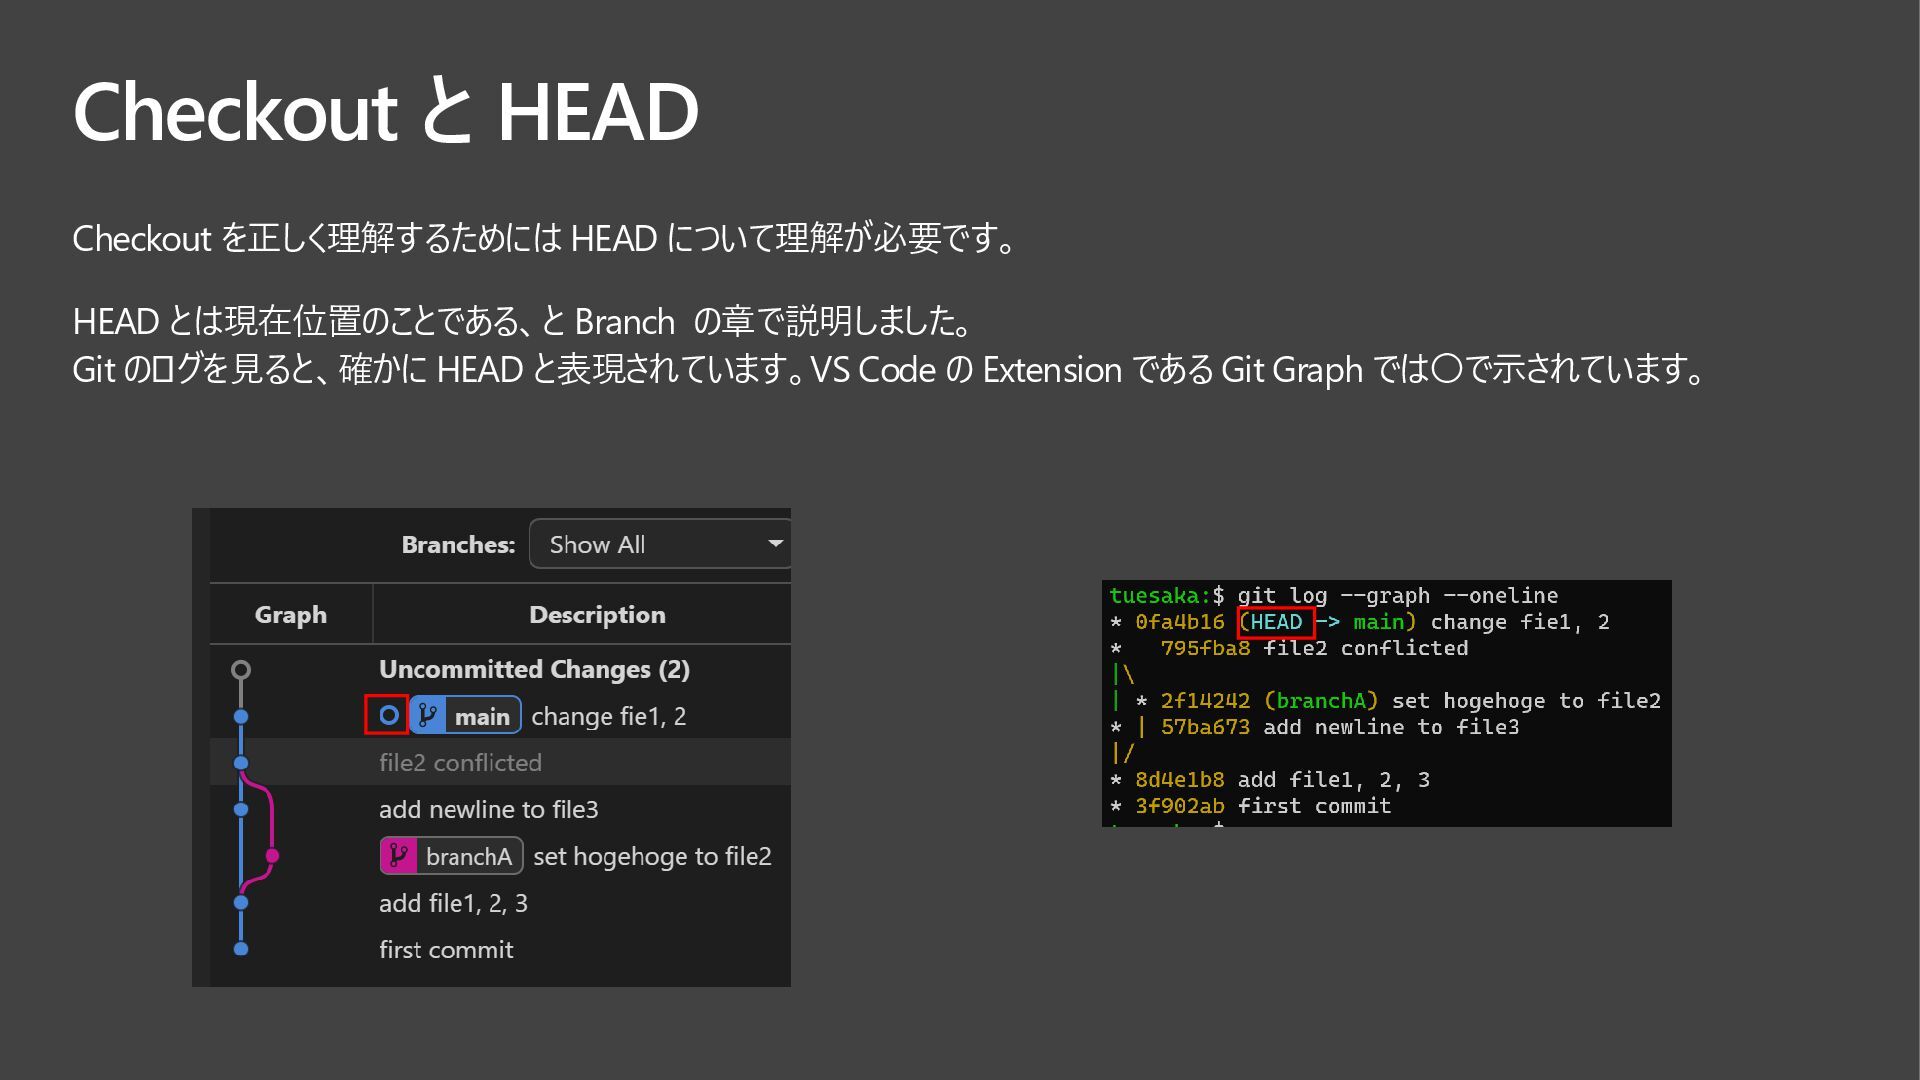
Task: Select the file2 conflicted commit row
Action: (x=460, y=763)
